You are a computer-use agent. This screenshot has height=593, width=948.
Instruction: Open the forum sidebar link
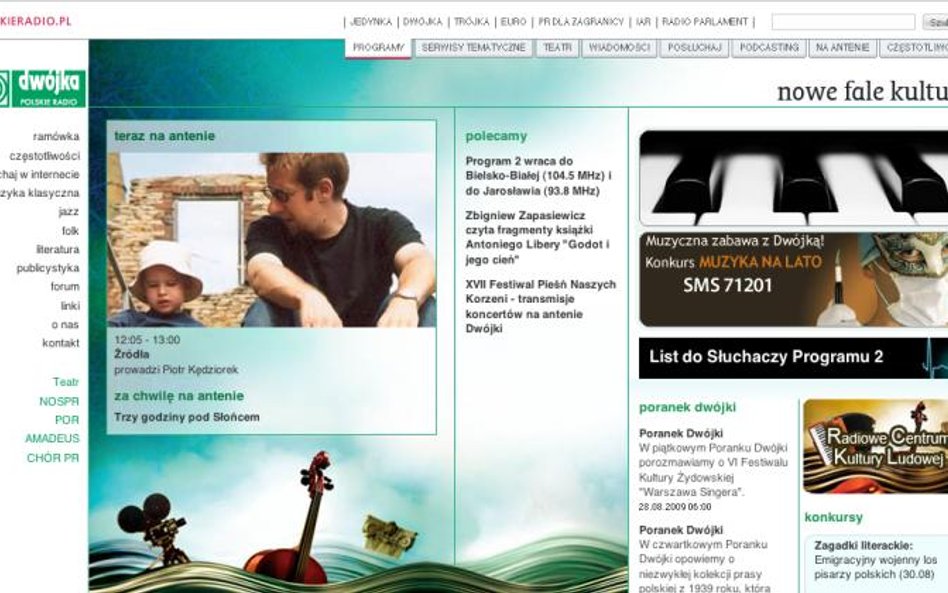65,287
